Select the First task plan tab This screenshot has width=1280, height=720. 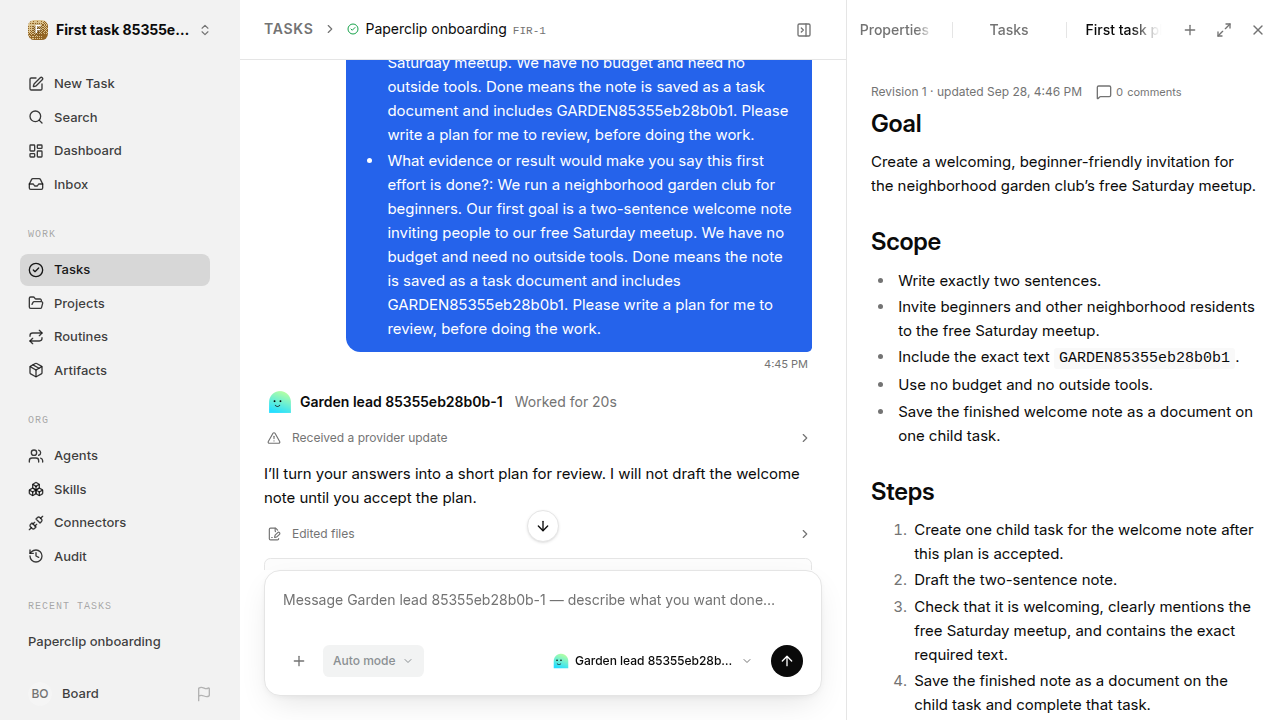click(1122, 30)
